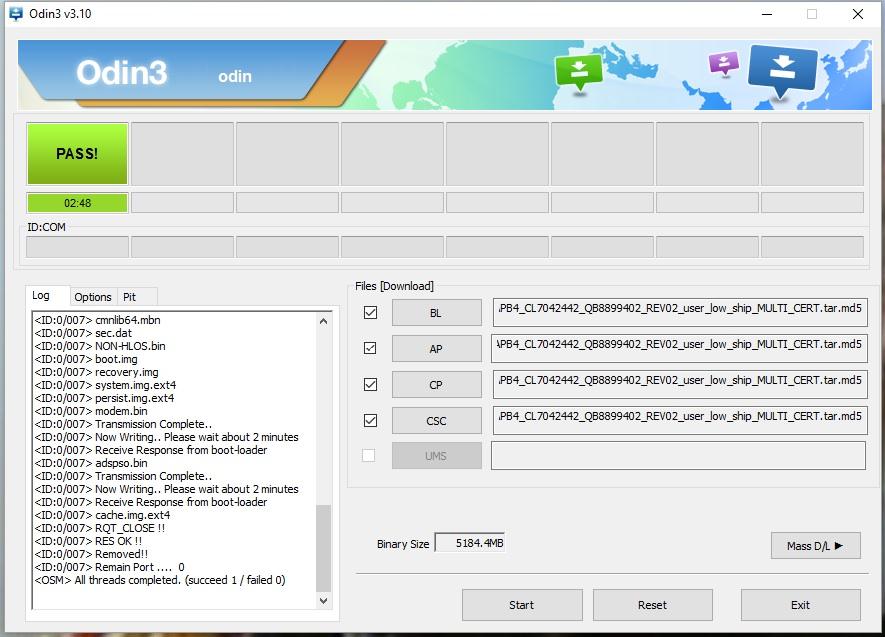This screenshot has height=637, width=885.
Task: Open the Pit tab
Action: [x=129, y=297]
